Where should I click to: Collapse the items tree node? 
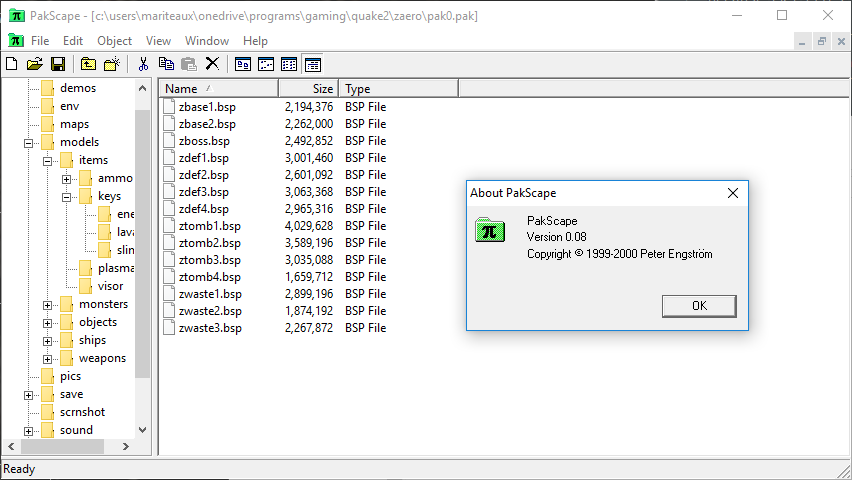tap(47, 161)
